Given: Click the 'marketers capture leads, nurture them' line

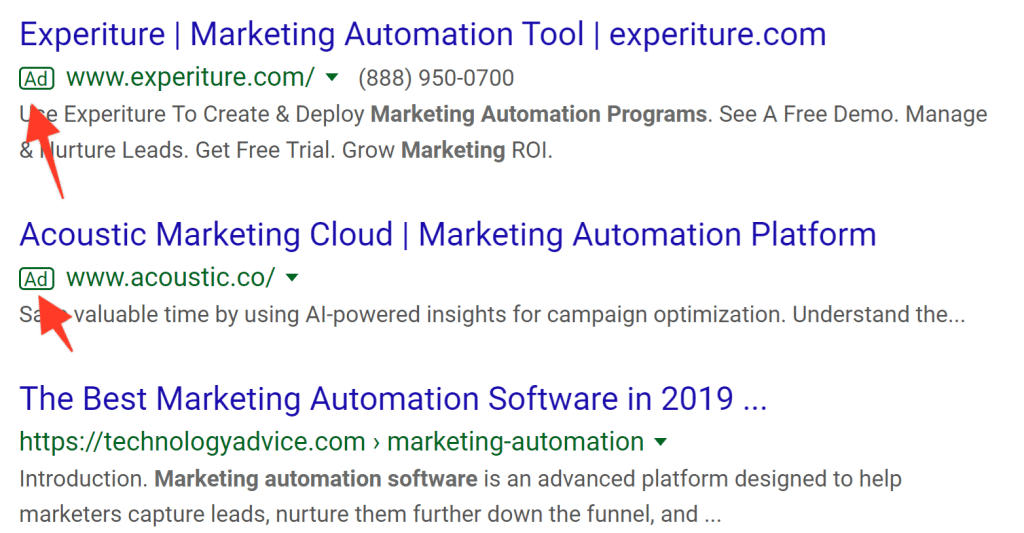Looking at the screenshot, I should click(370, 514).
